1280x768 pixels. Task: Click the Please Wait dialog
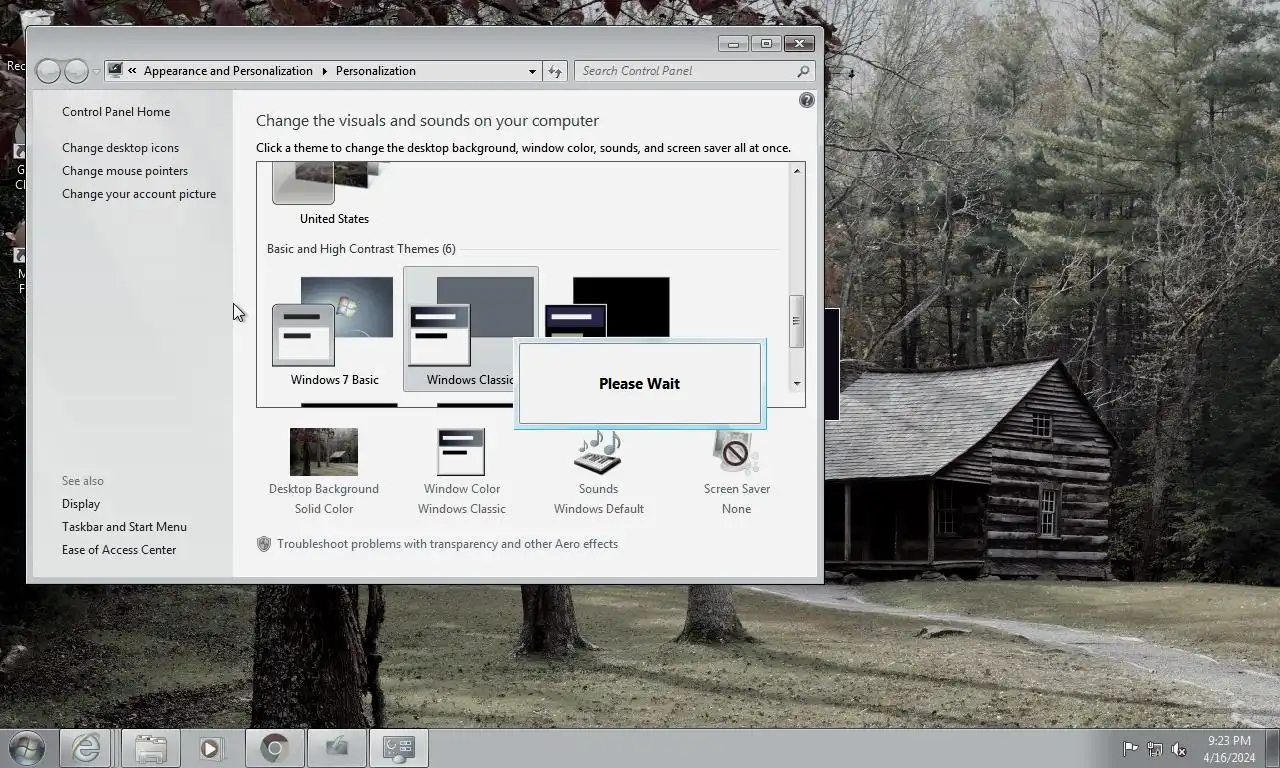click(640, 383)
